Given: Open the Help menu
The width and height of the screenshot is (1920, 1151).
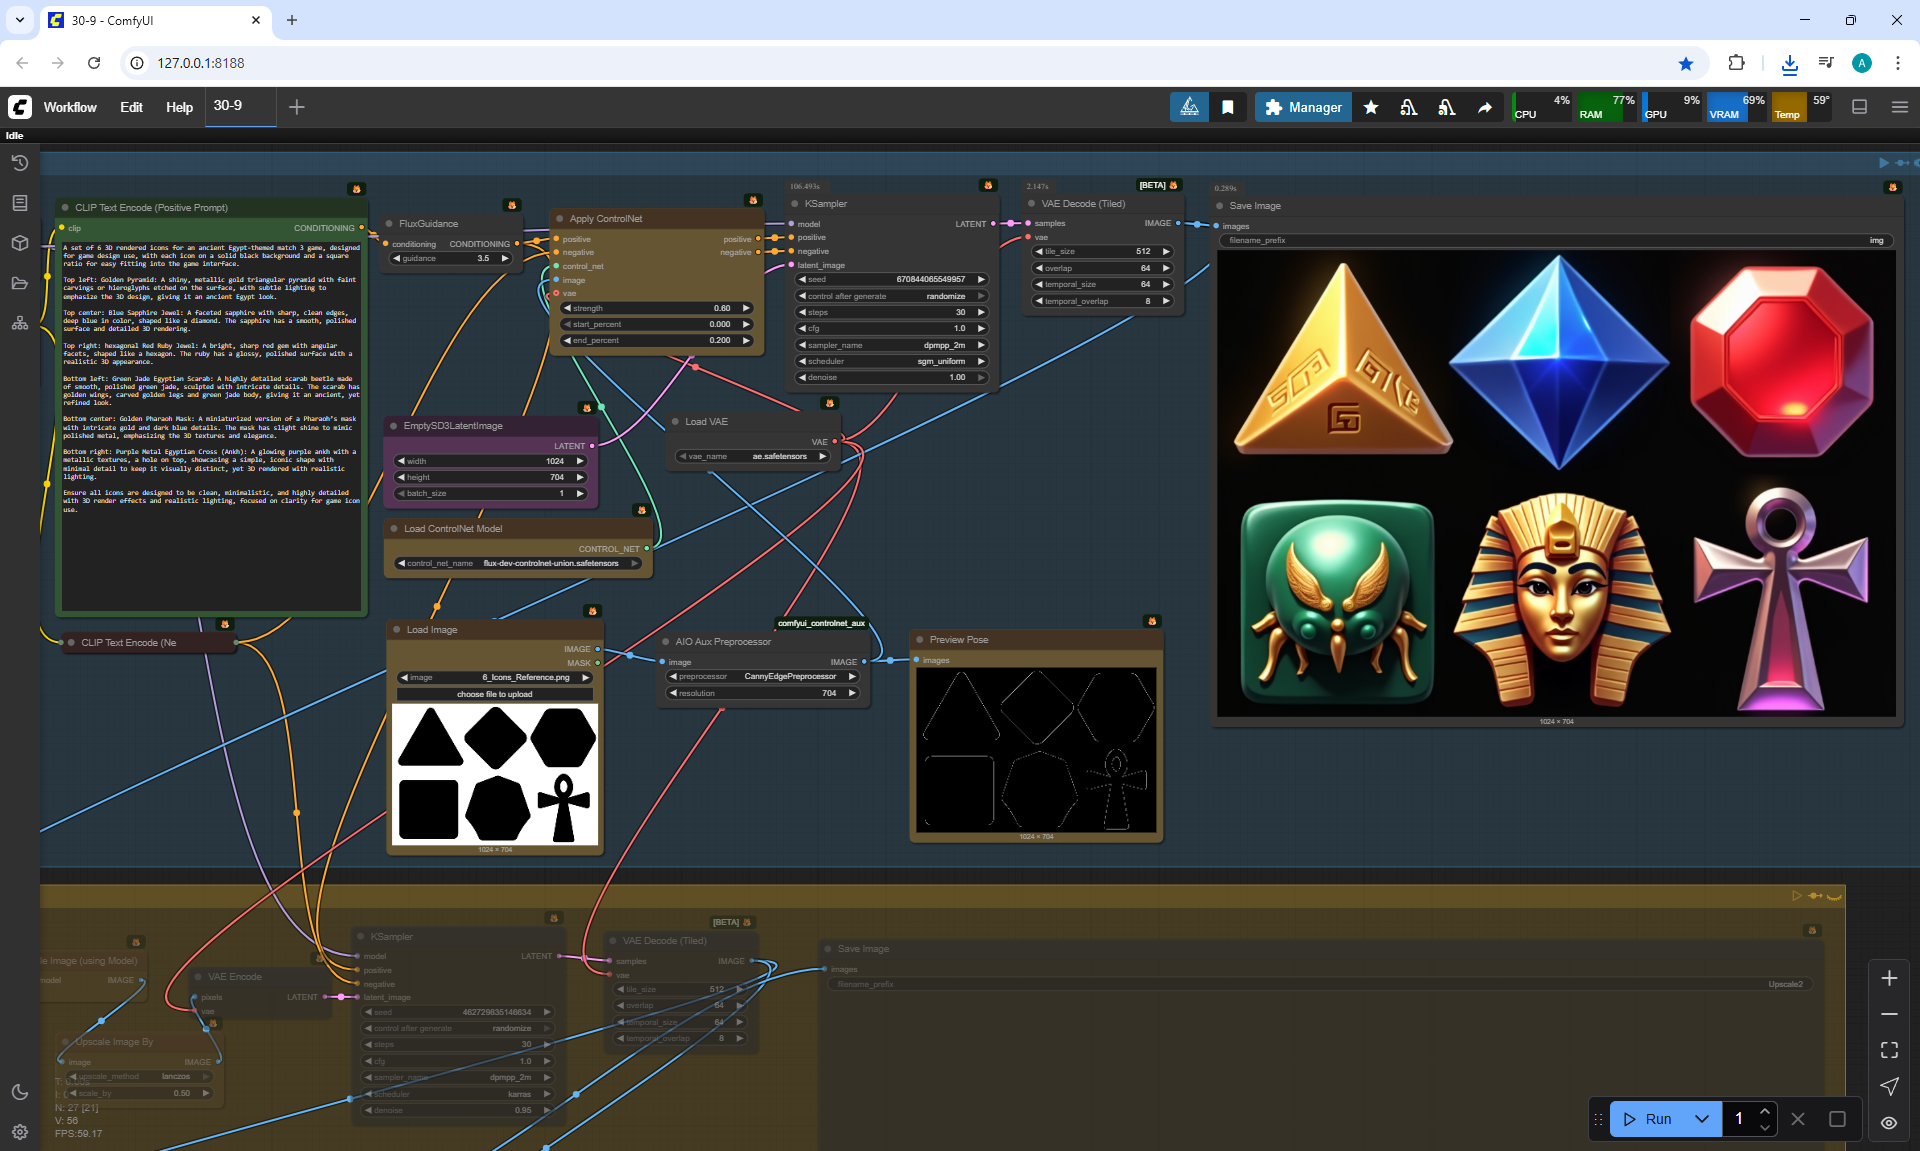Looking at the screenshot, I should [179, 107].
